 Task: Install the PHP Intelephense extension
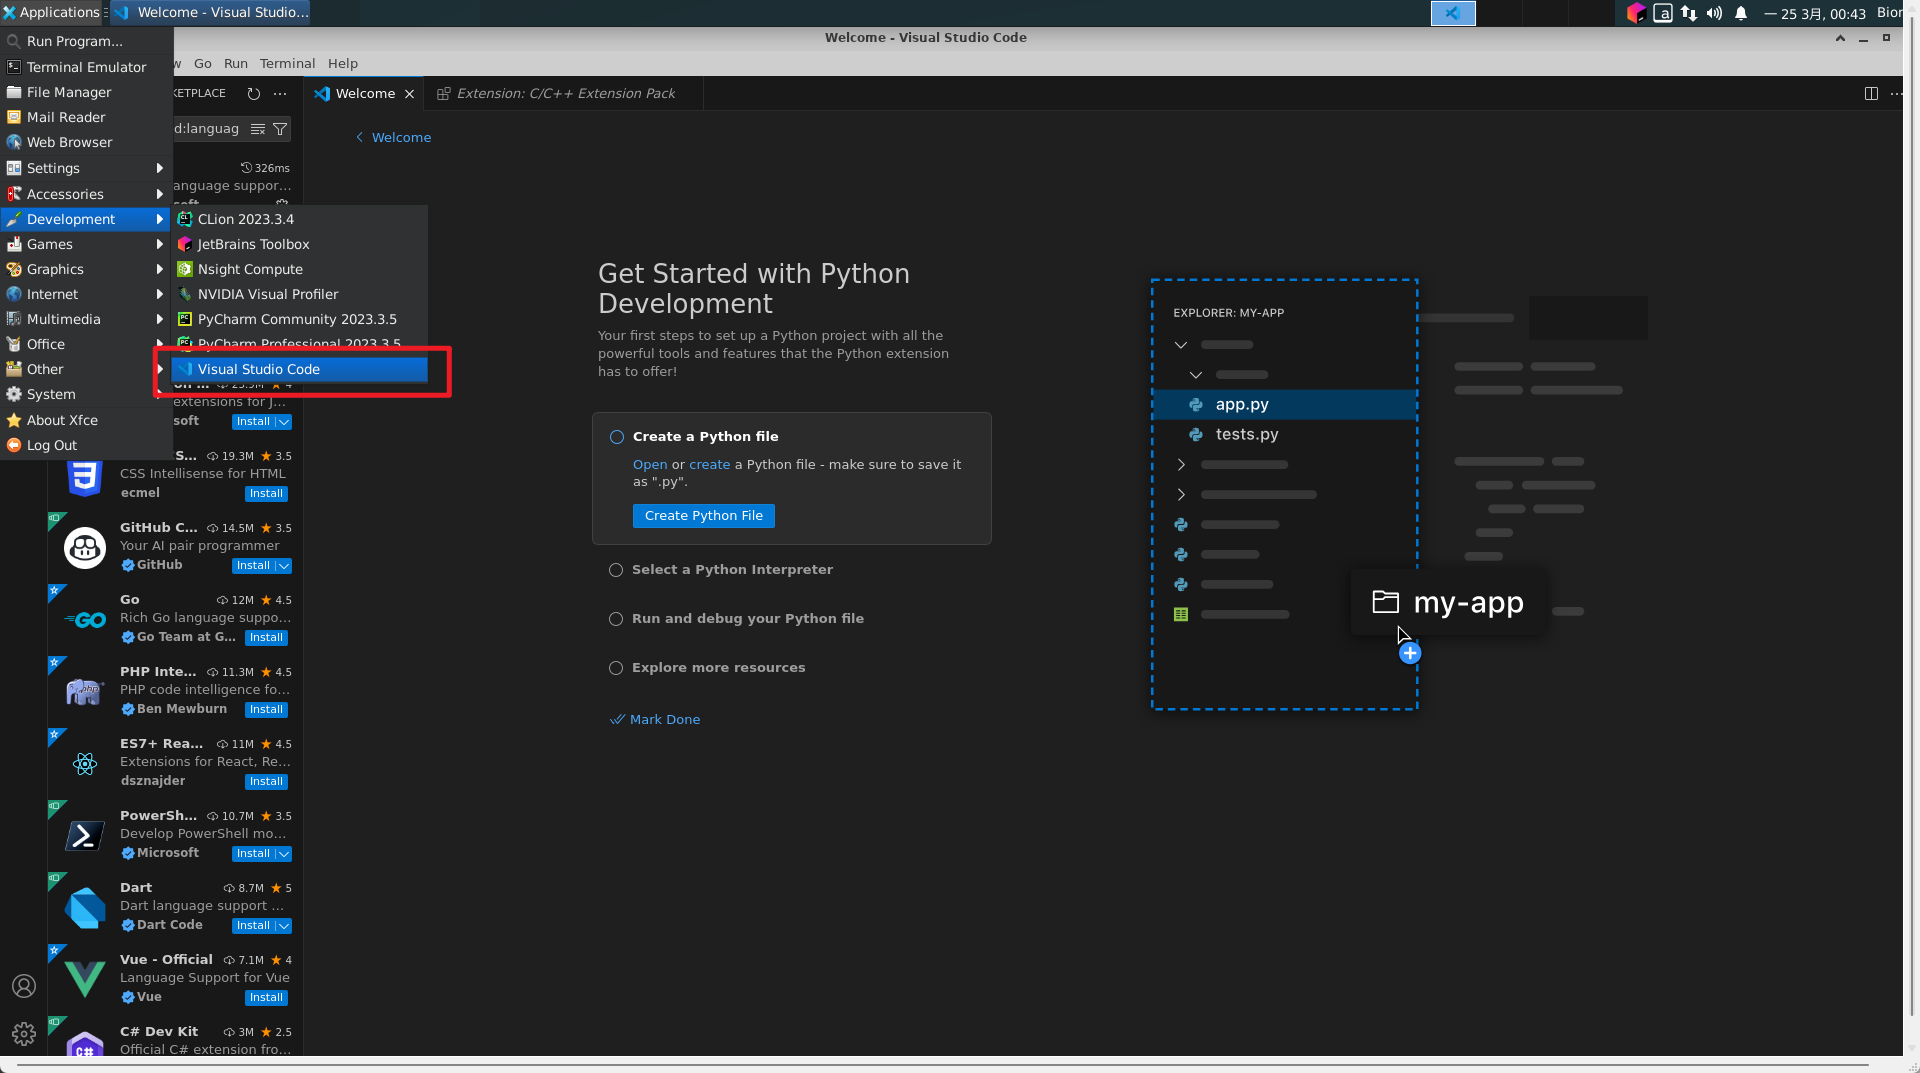[266, 710]
